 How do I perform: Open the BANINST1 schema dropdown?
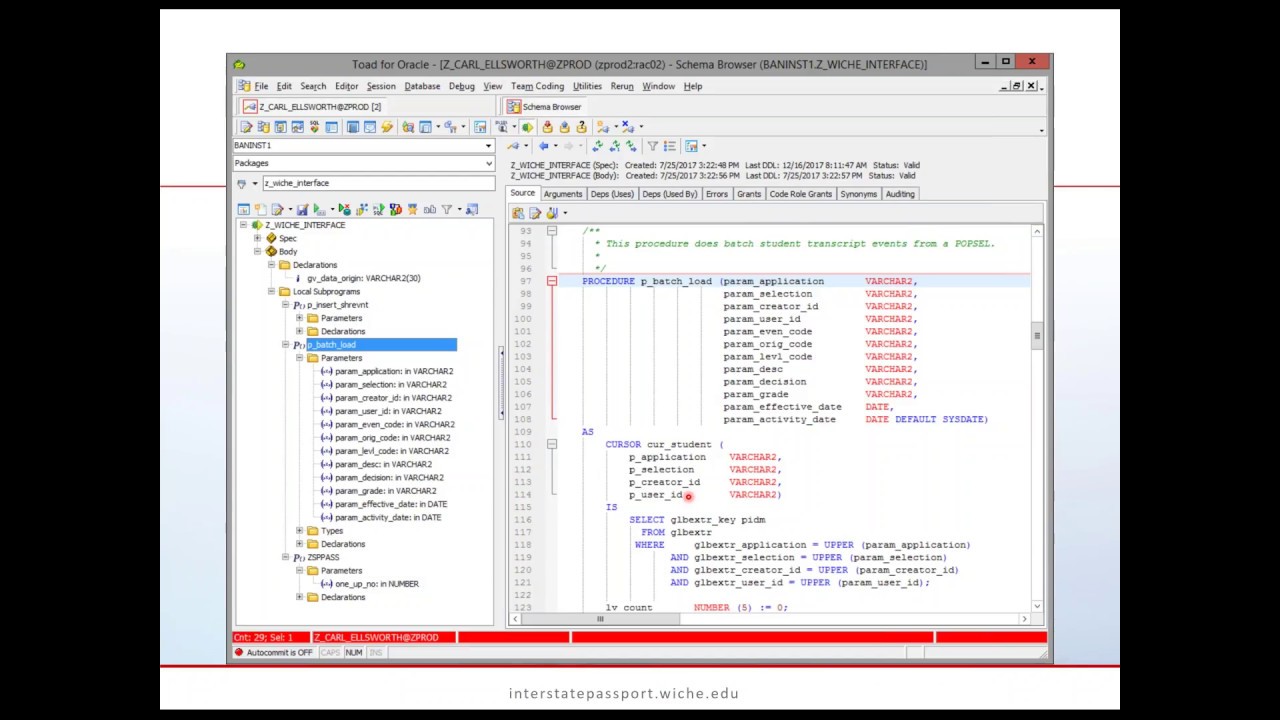[488, 146]
